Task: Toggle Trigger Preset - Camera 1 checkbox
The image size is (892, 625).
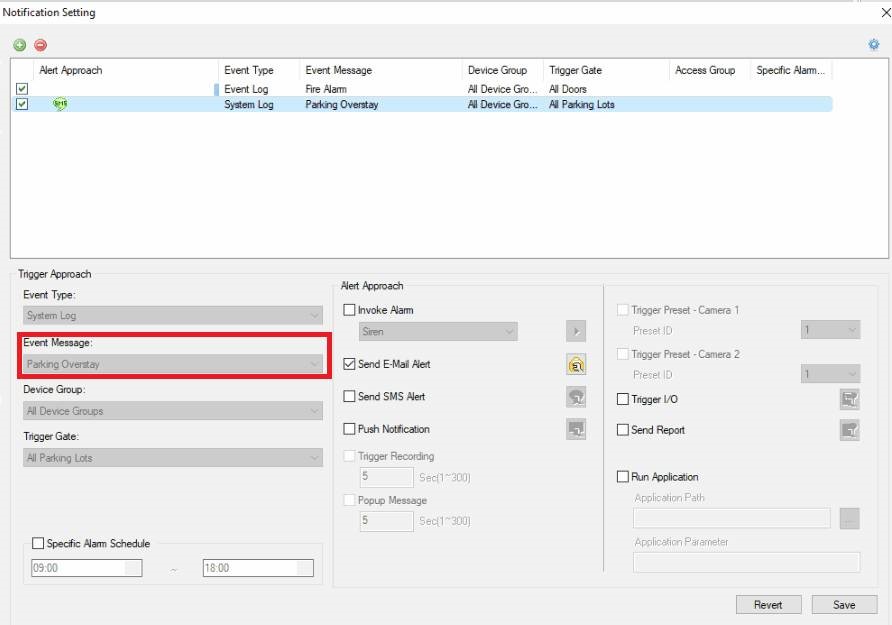Action: click(x=623, y=310)
